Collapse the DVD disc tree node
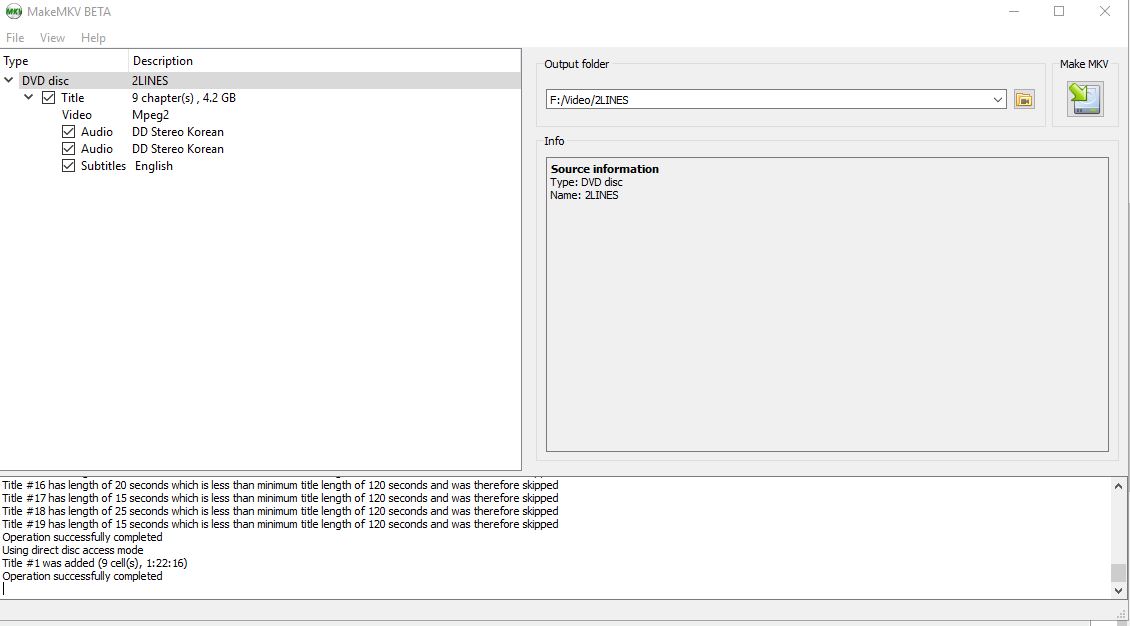Image resolution: width=1130 pixels, height=626 pixels. point(9,80)
